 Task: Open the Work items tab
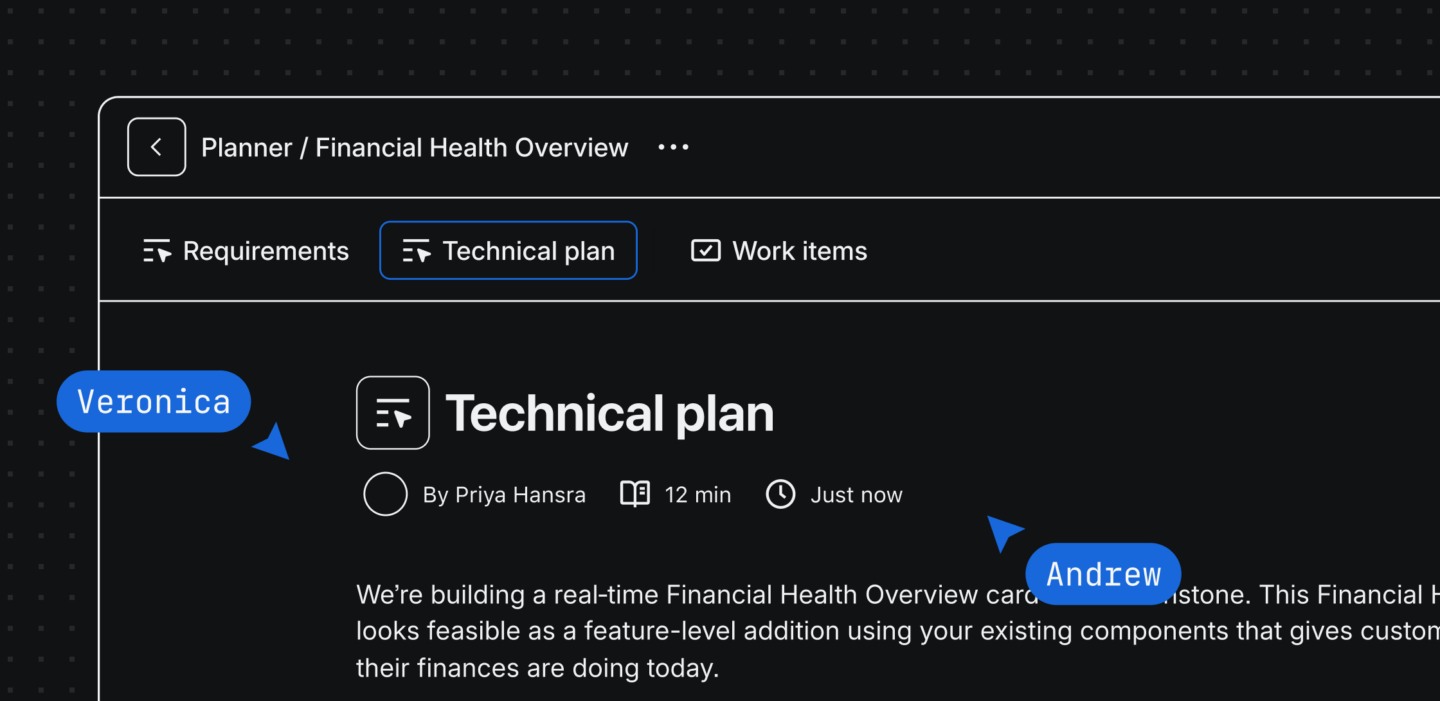coord(779,251)
